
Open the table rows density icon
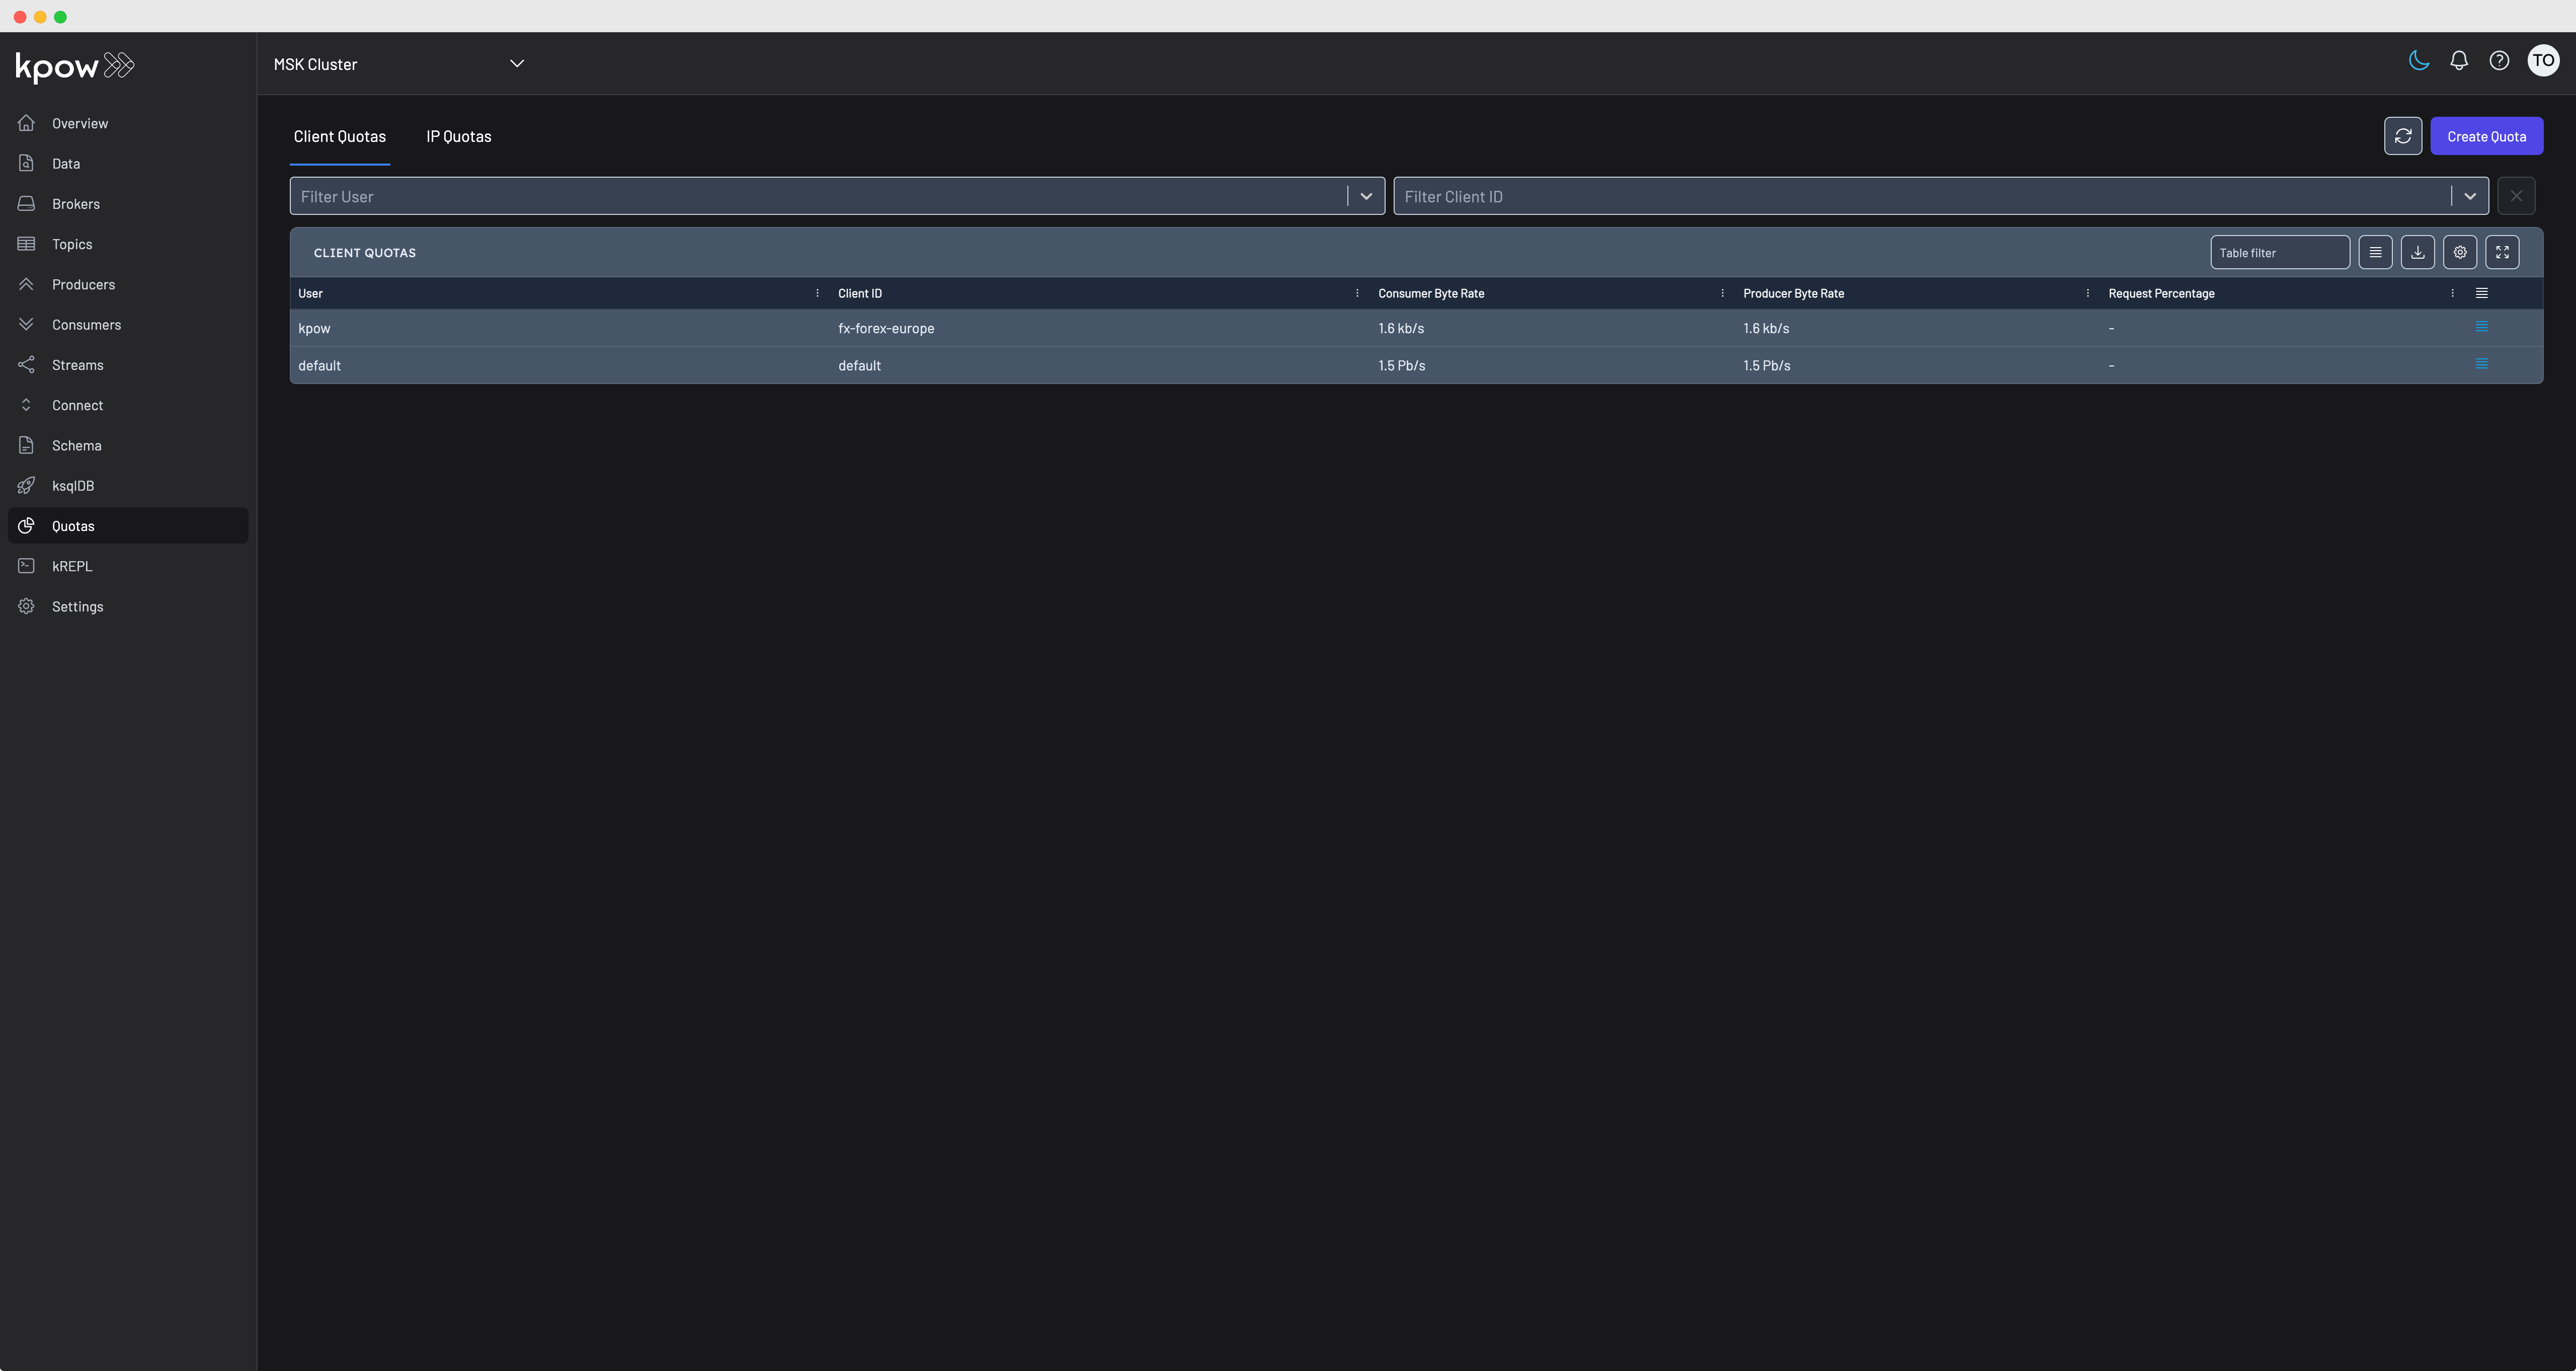[x=2375, y=252]
